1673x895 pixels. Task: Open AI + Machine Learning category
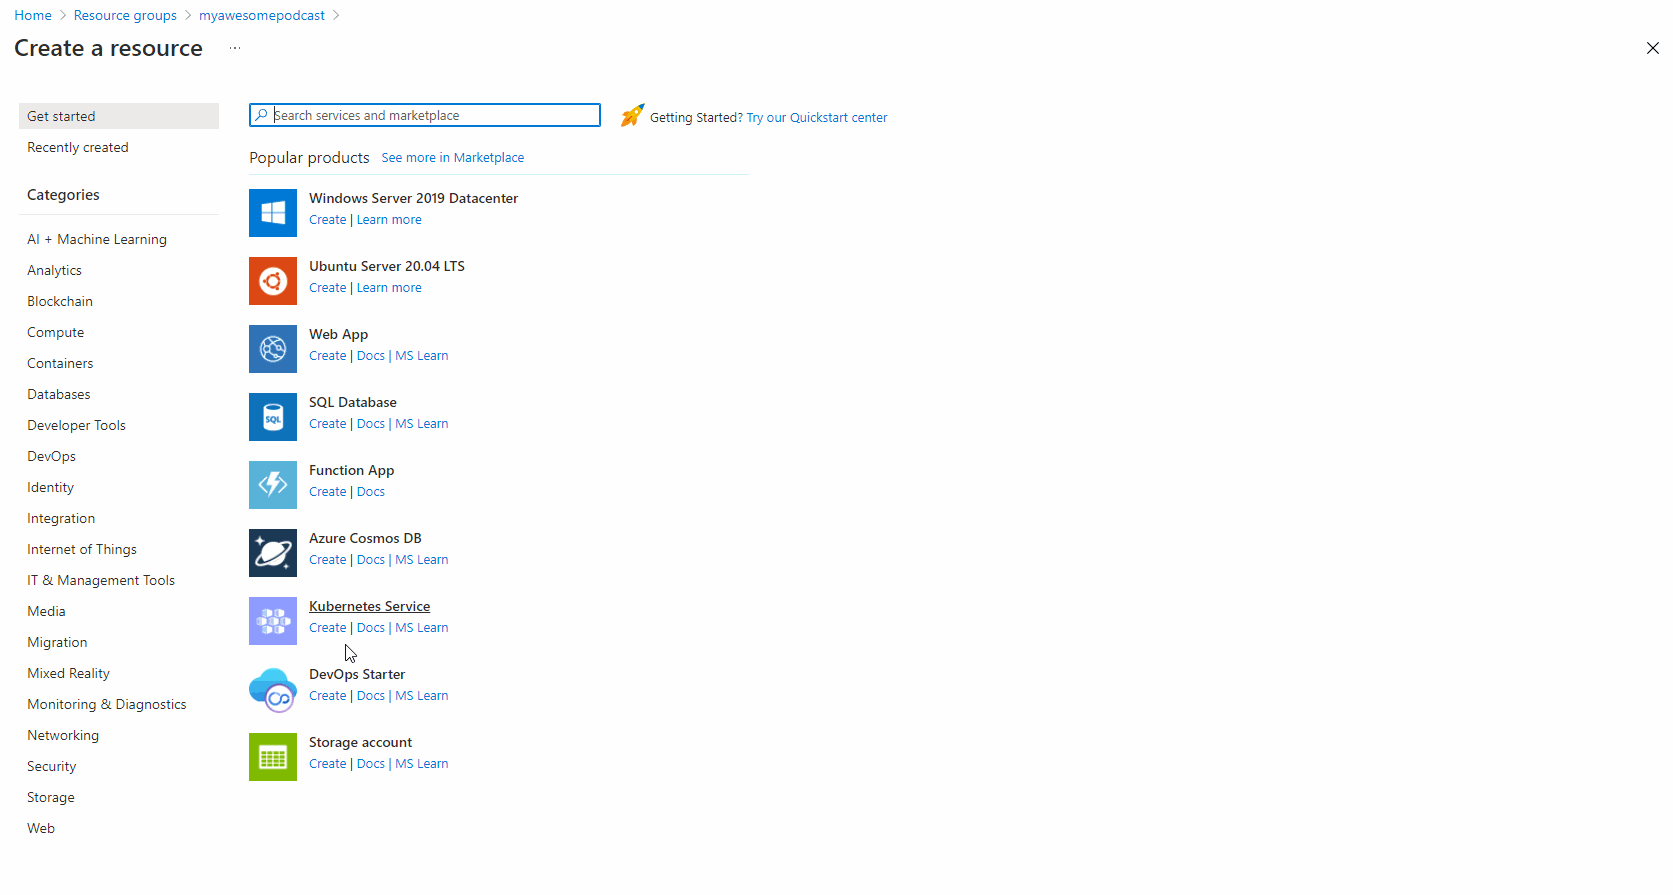tap(97, 239)
